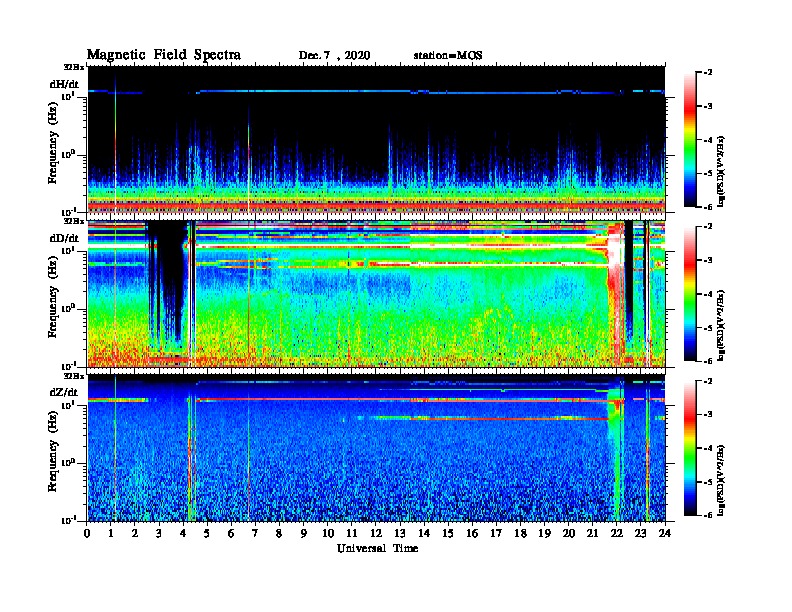This screenshot has height=612, width=792.
Task: Click hour tick label '3' on time axis
Action: click(159, 534)
